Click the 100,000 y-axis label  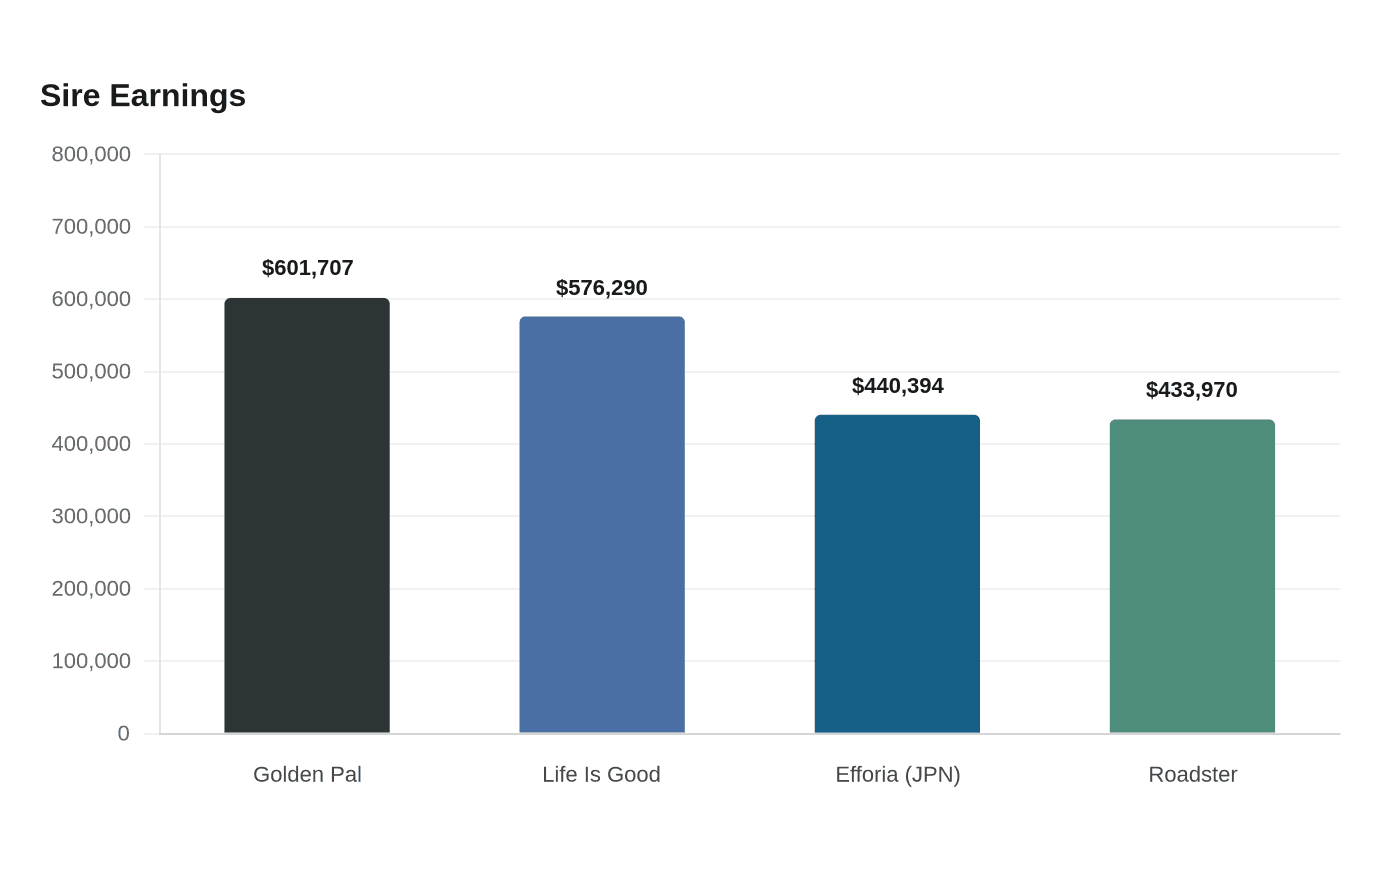click(x=91, y=661)
